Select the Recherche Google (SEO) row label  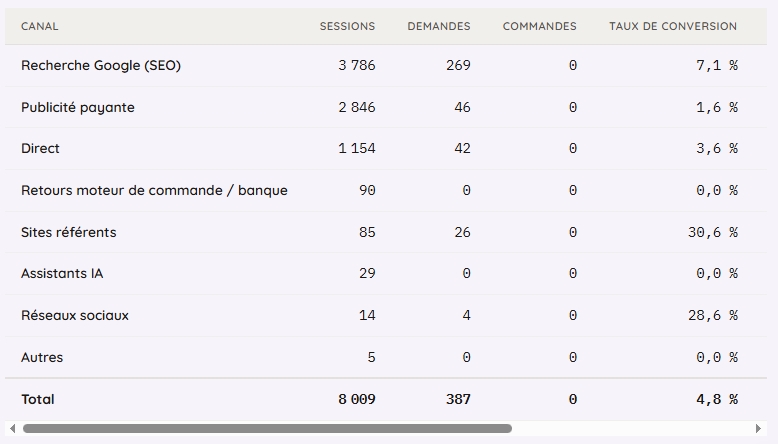pyautogui.click(x=101, y=65)
